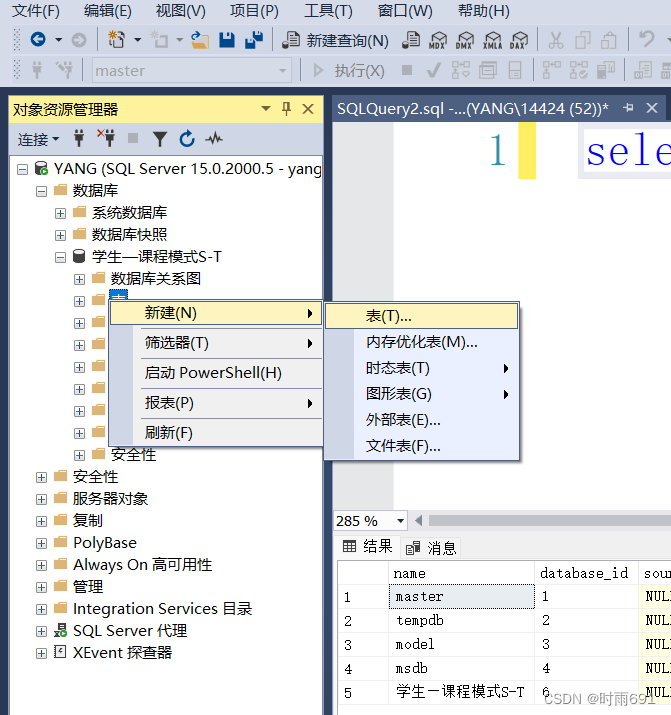Click the undo arrow icon
The height and width of the screenshot is (715, 671).
646,39
